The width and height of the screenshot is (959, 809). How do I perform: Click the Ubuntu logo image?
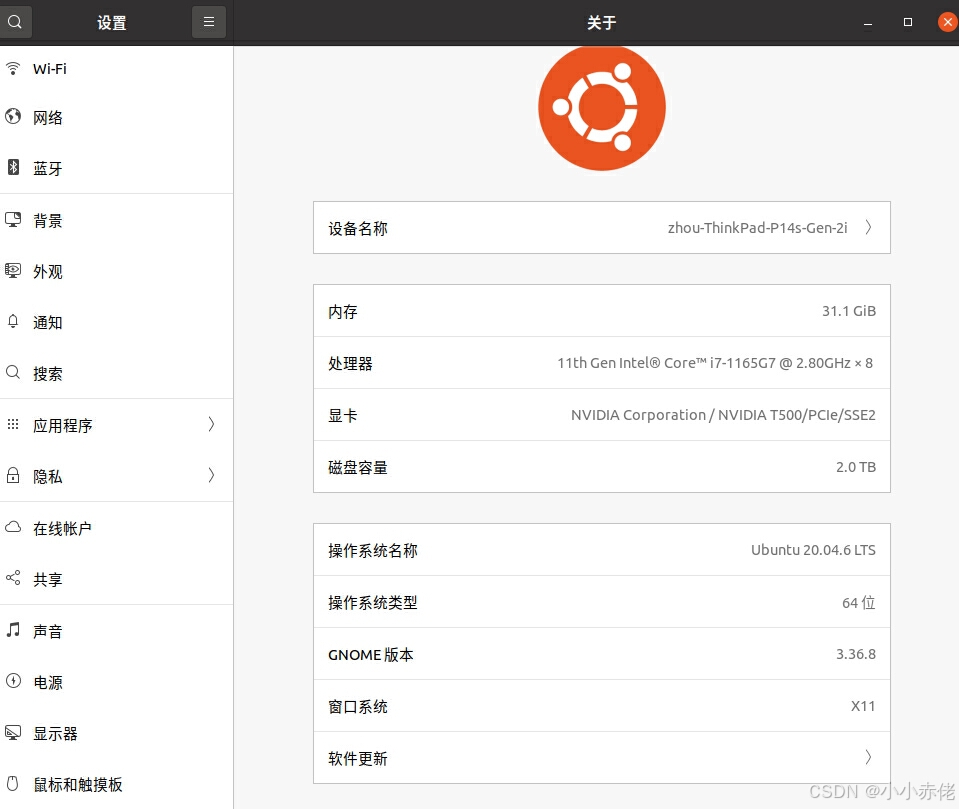(x=602, y=107)
